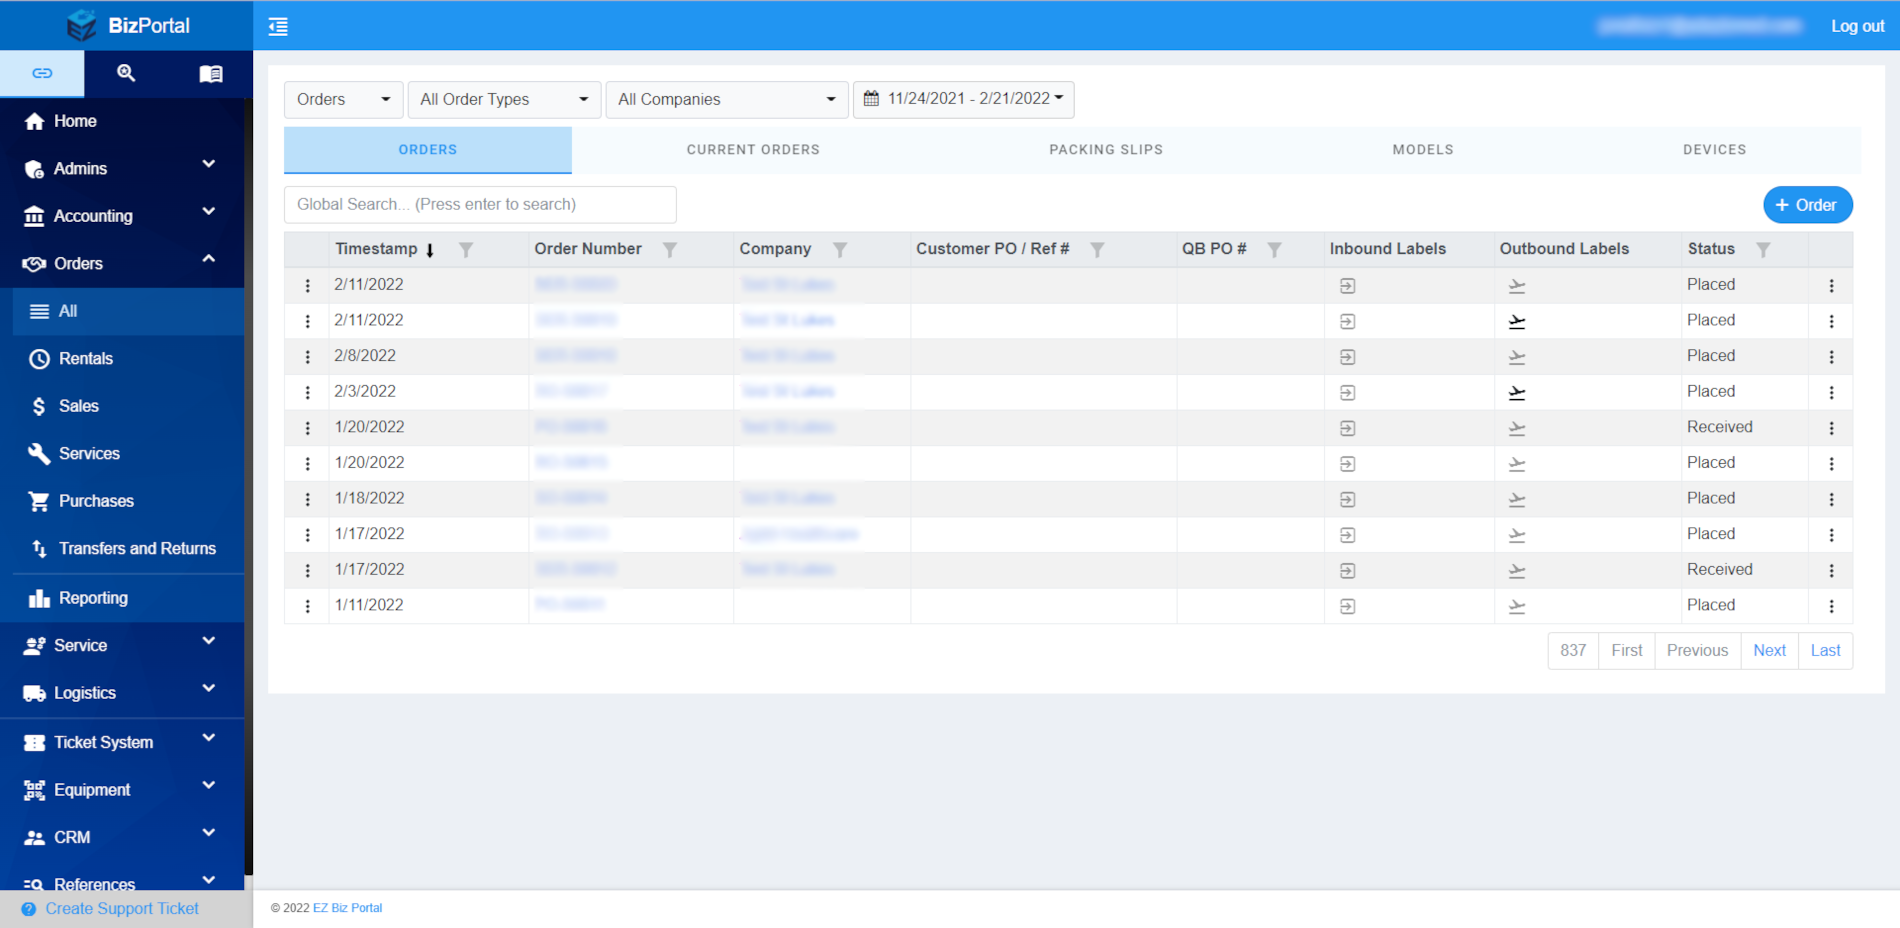Image resolution: width=1900 pixels, height=928 pixels.
Task: Expand the Logistics sidebar menu
Action: (122, 693)
